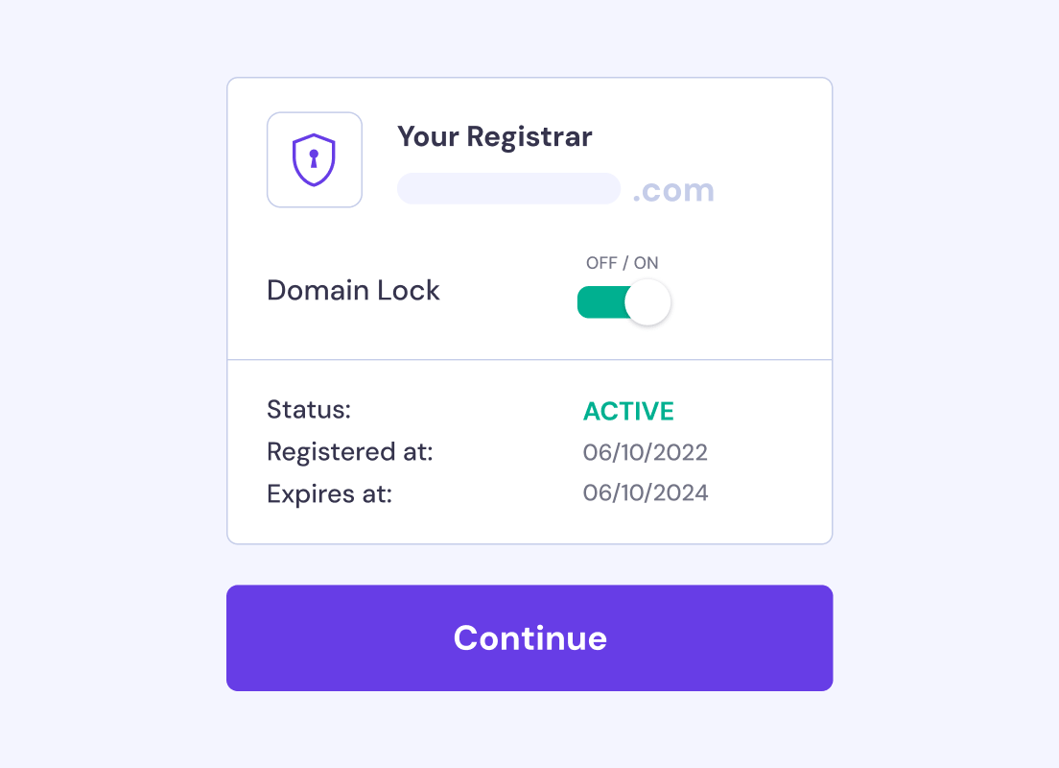Click the OFF / ON label above the switch
The width and height of the screenshot is (1059, 768).
coord(622,263)
